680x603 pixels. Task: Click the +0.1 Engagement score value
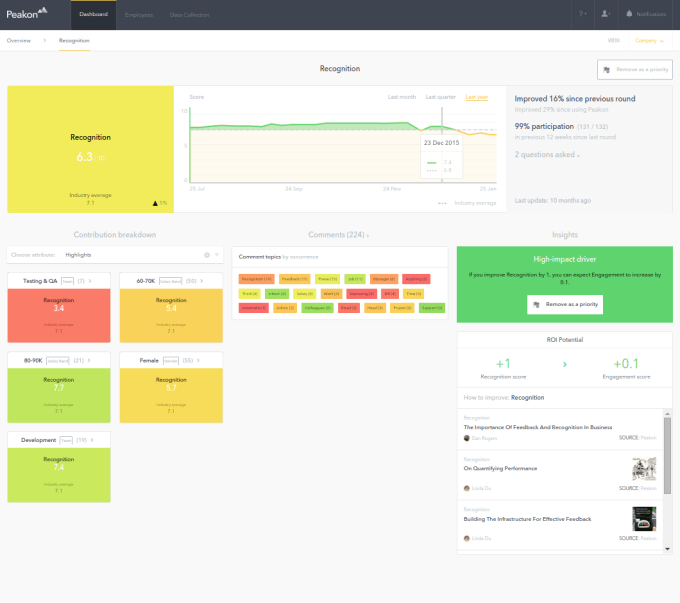coord(626,364)
